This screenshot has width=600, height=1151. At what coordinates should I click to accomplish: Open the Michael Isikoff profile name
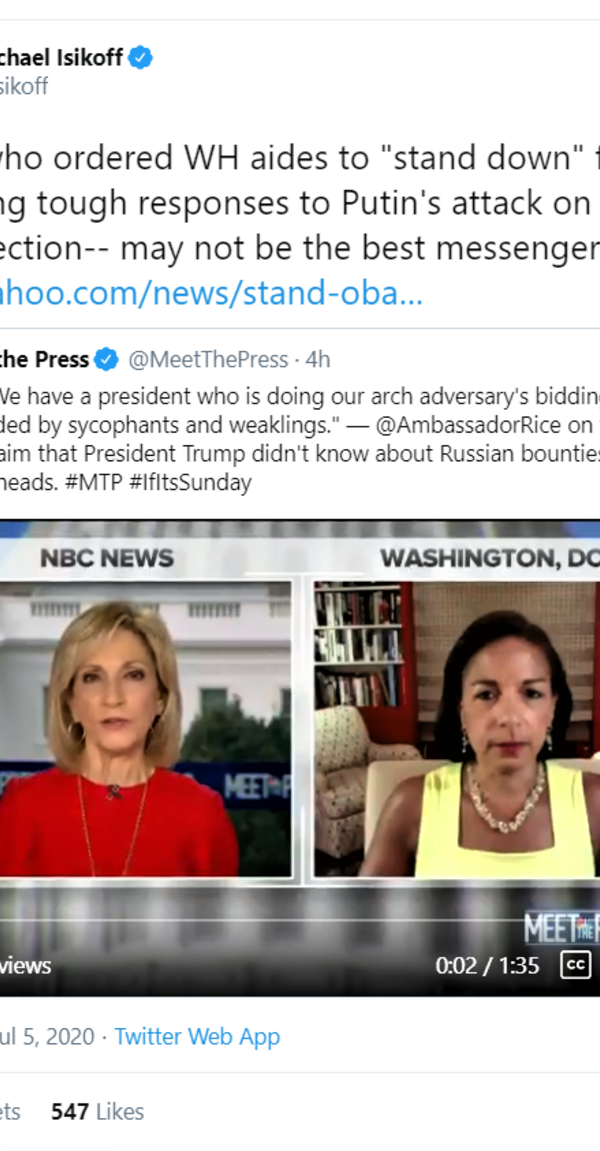coord(62,57)
